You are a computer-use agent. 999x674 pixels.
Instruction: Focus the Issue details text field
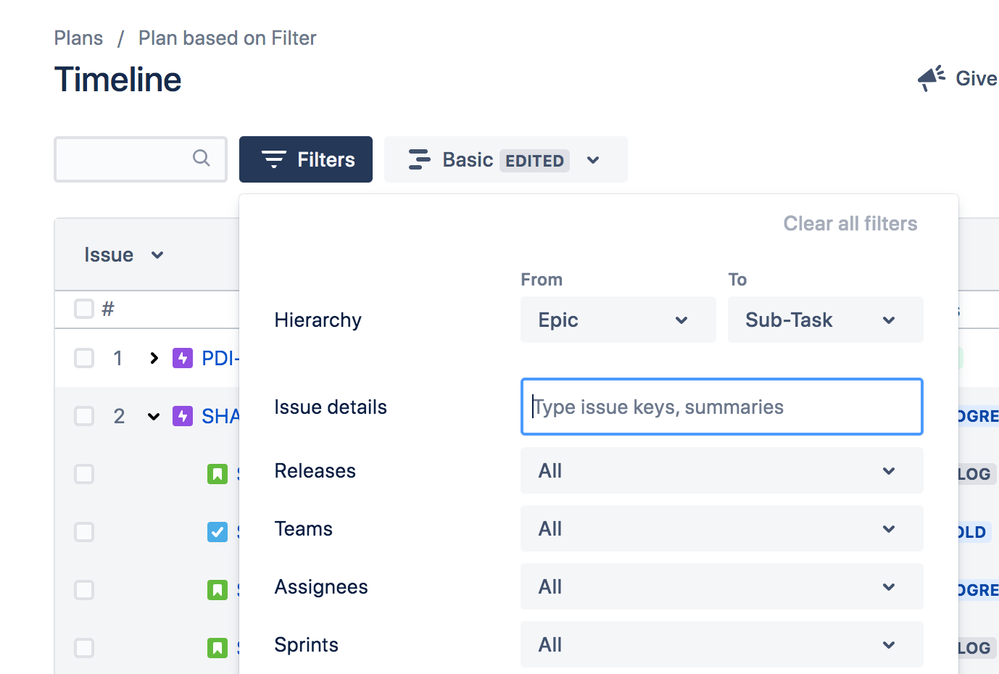pos(721,407)
